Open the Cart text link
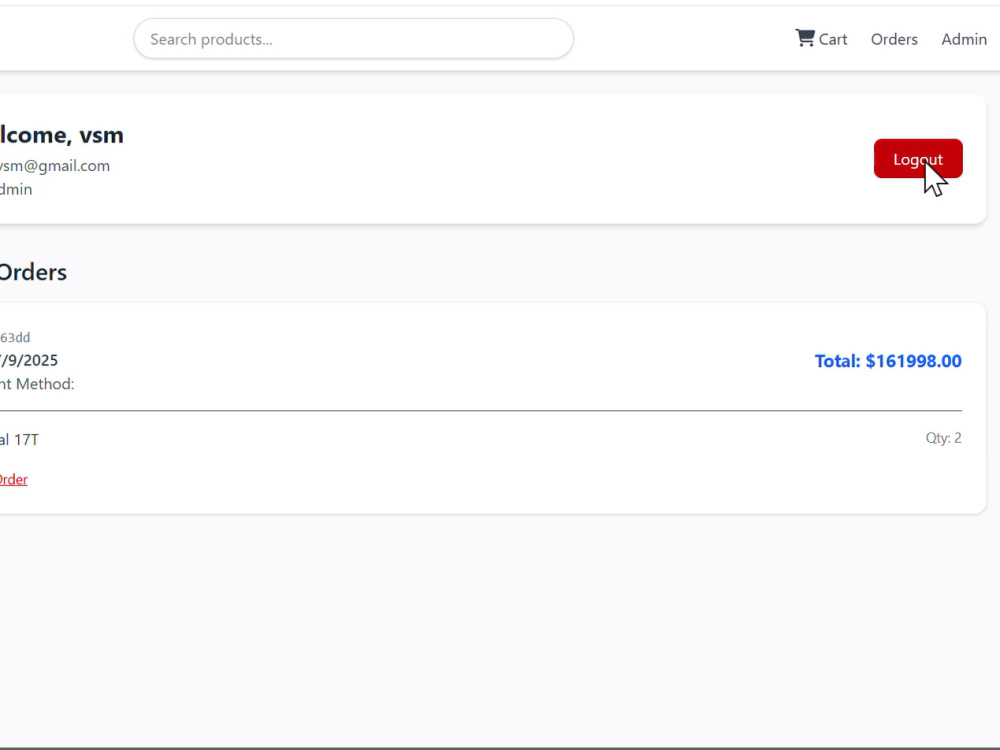 tap(833, 40)
